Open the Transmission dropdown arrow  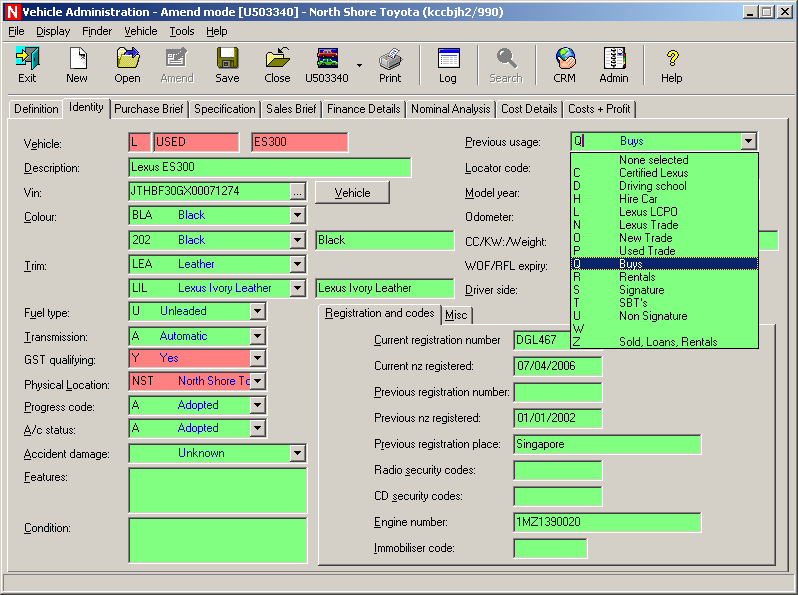258,337
